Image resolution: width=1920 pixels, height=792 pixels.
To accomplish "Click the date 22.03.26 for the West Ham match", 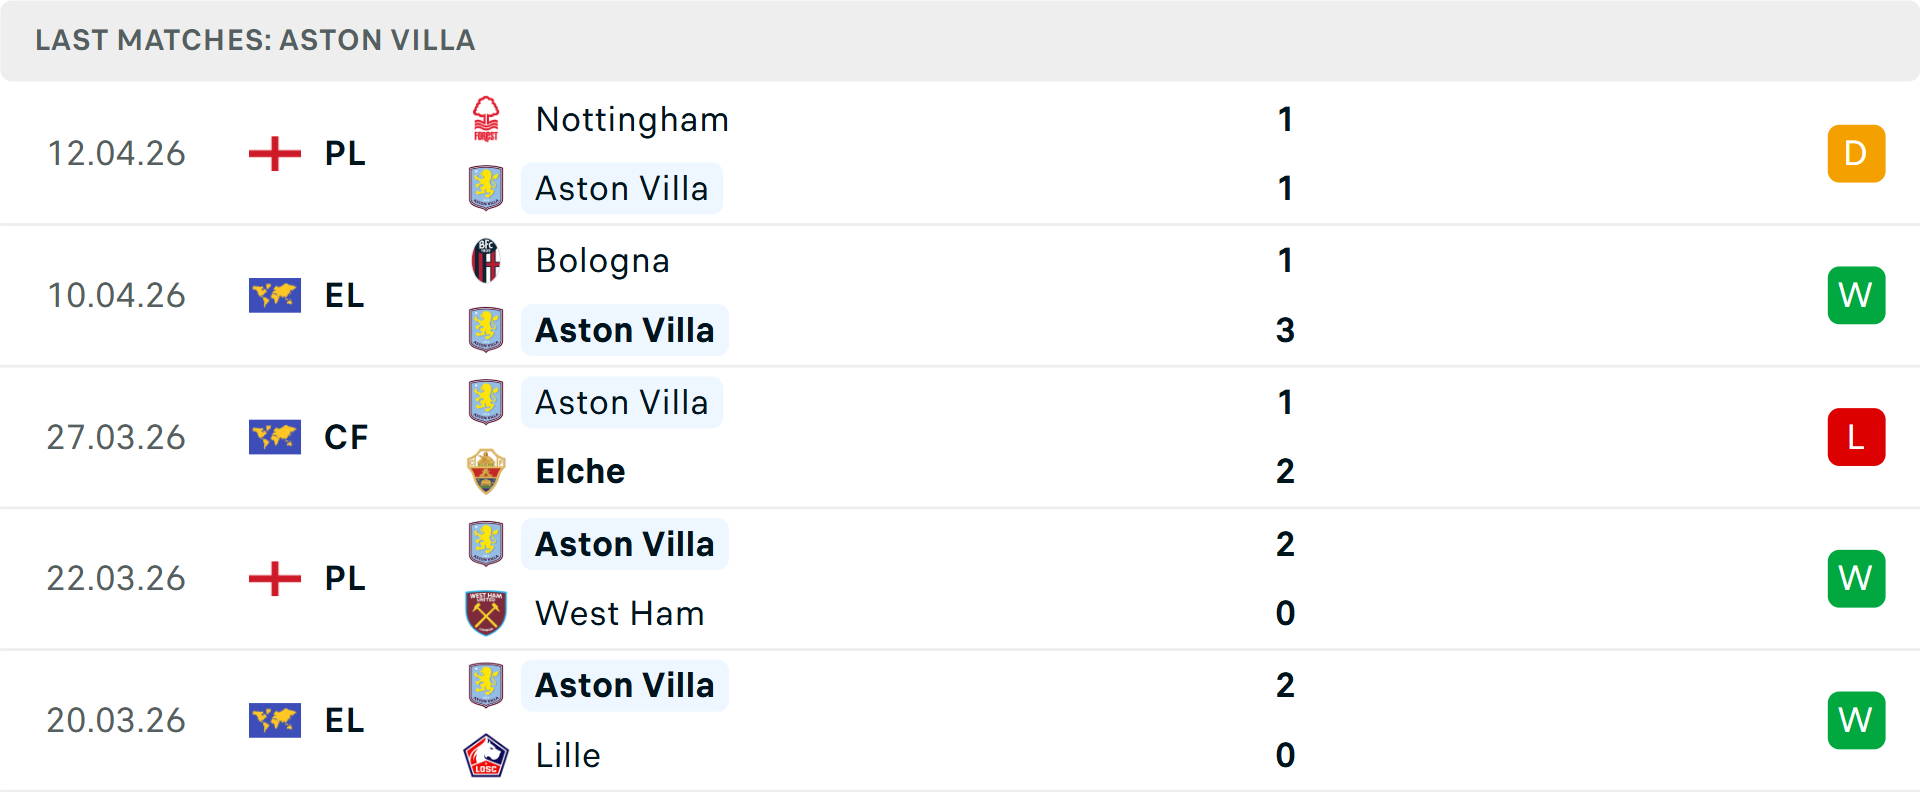I will [x=117, y=578].
